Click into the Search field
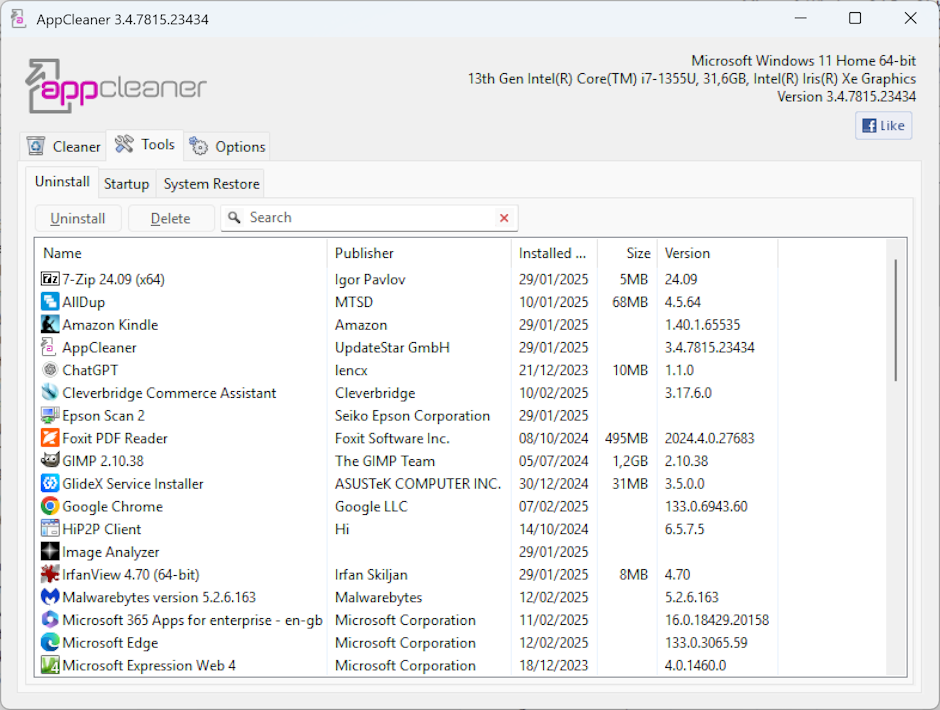This screenshot has height=710, width=940. (x=370, y=218)
